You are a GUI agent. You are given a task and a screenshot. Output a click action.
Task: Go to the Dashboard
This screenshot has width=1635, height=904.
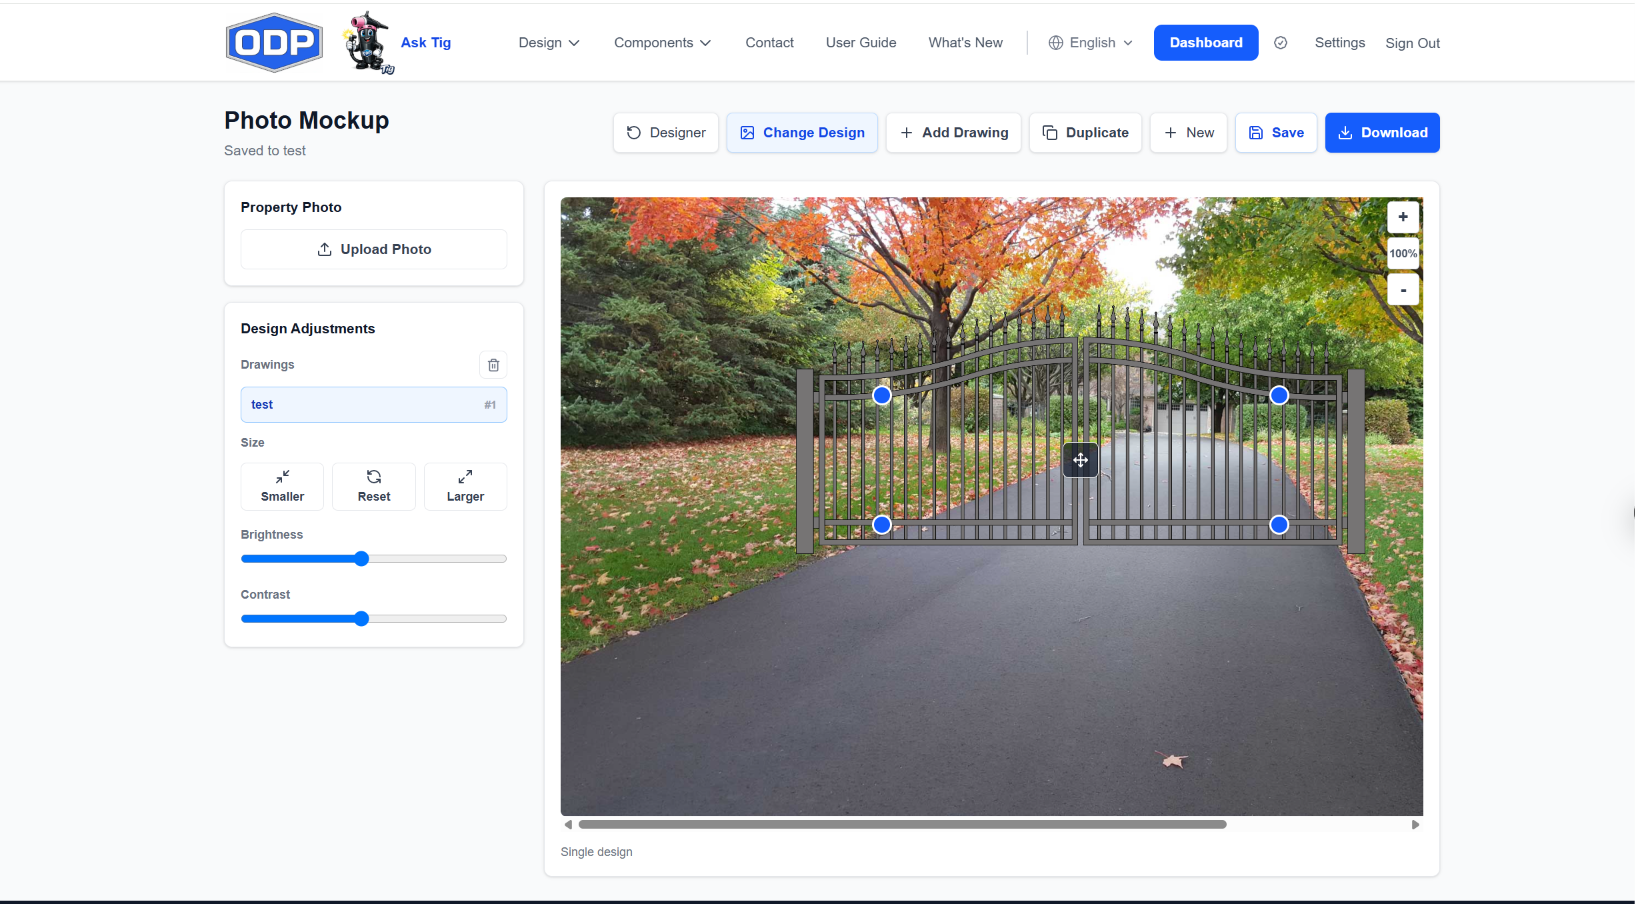(x=1206, y=42)
